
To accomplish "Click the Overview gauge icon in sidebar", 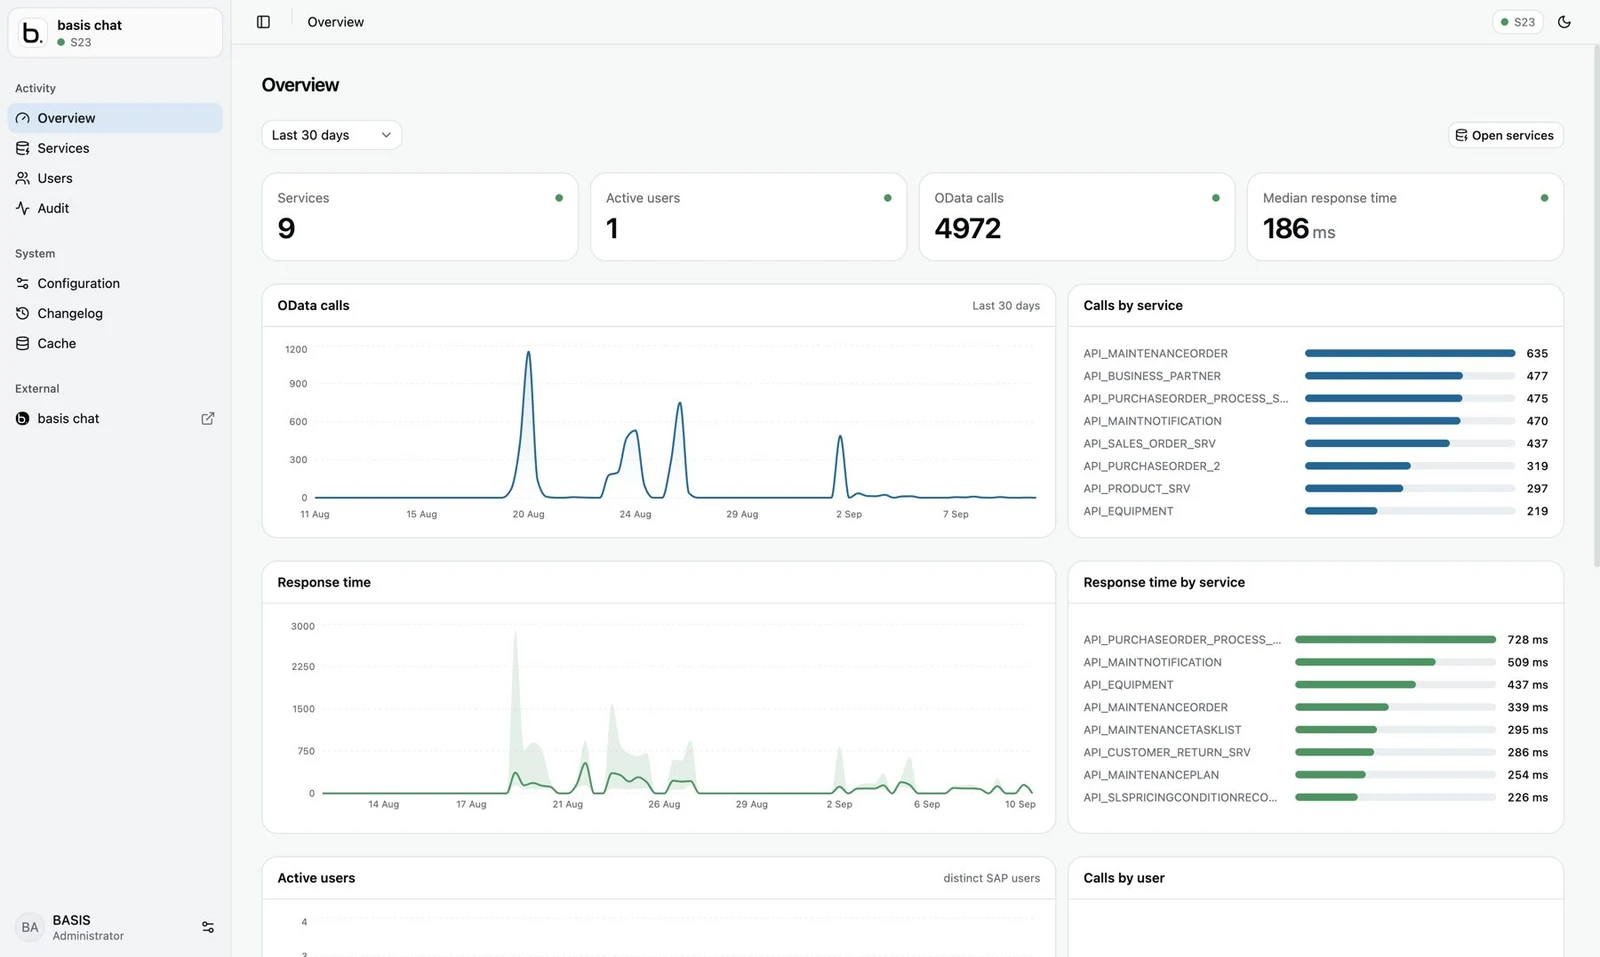I will point(22,118).
